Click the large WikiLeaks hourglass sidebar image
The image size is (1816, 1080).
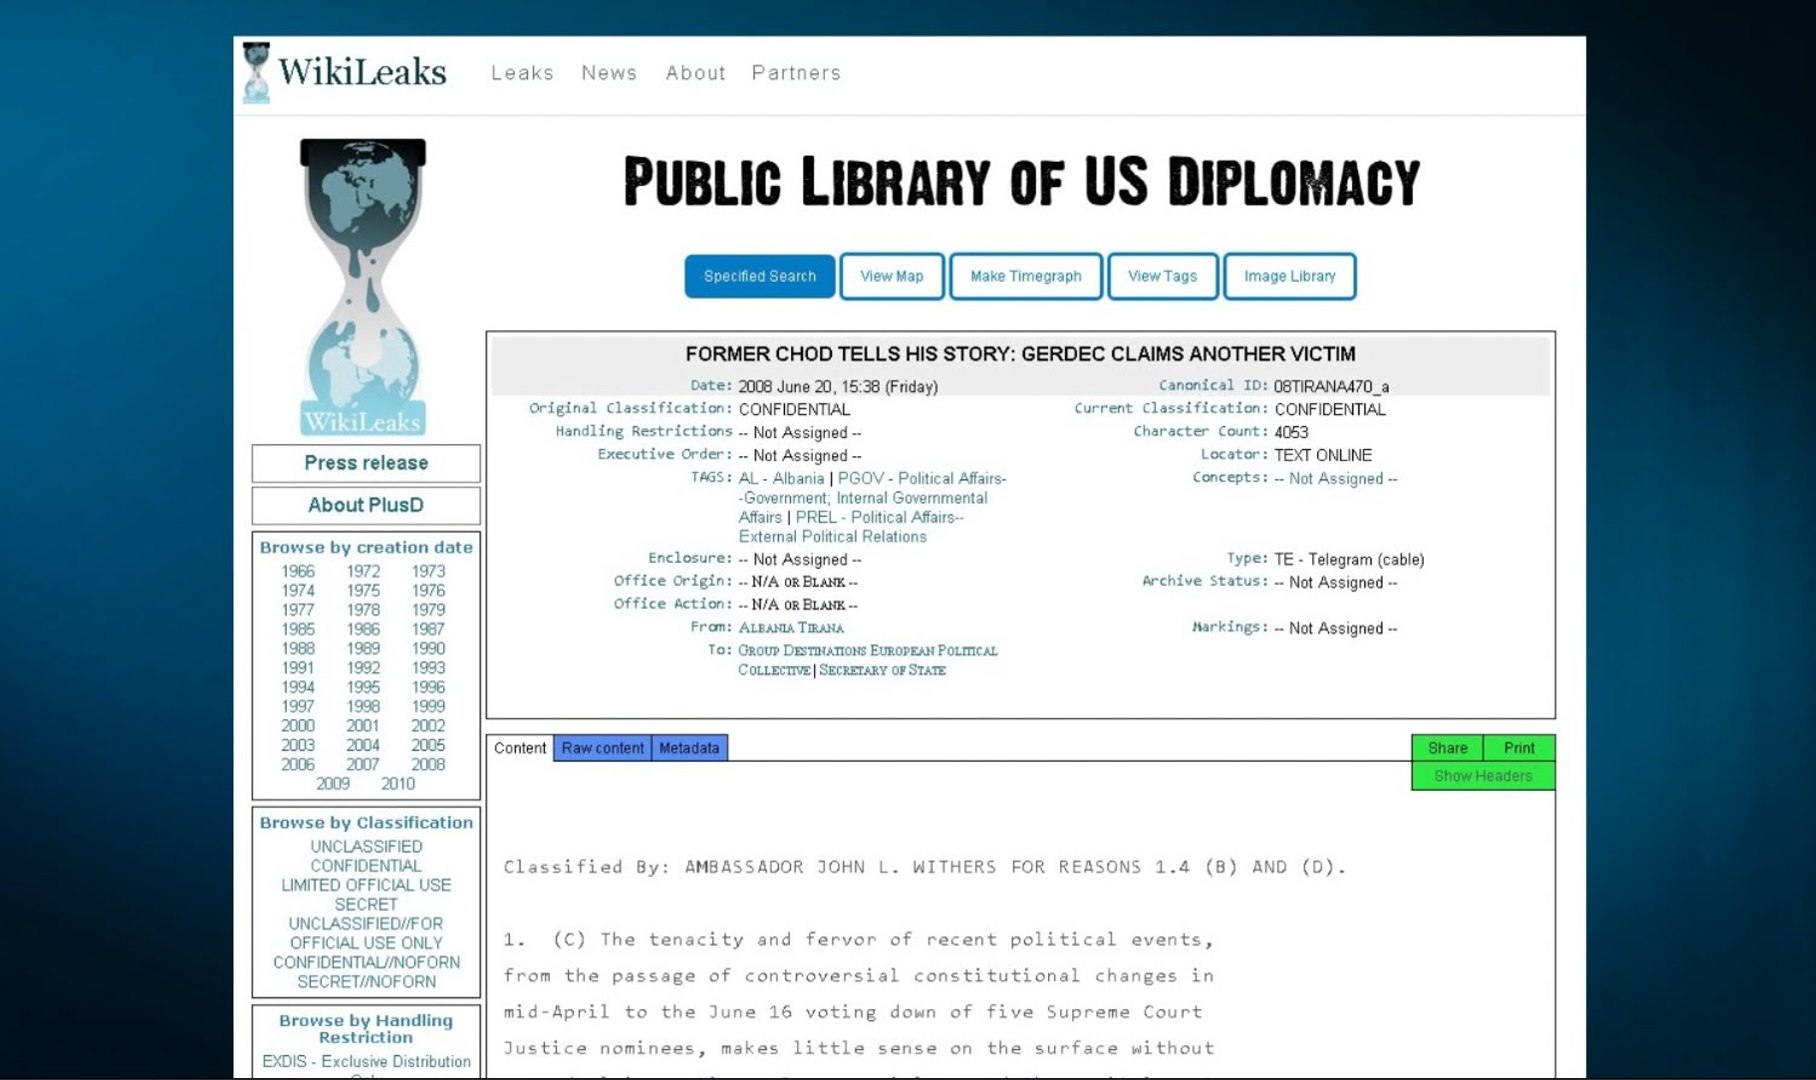(x=363, y=287)
